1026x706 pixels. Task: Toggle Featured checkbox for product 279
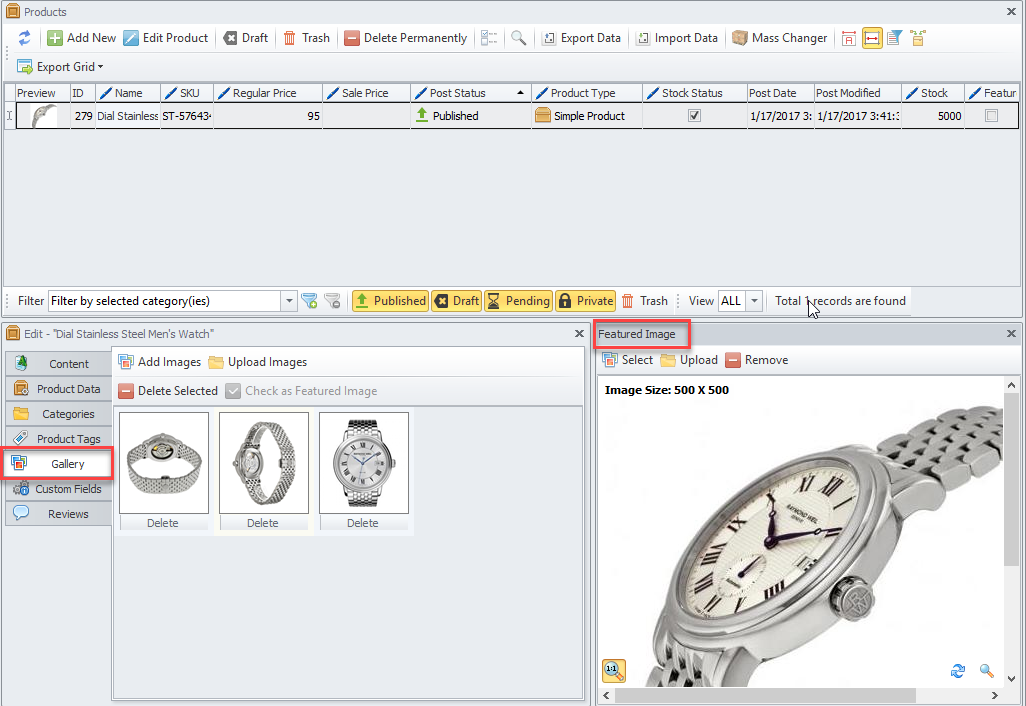click(x=992, y=116)
